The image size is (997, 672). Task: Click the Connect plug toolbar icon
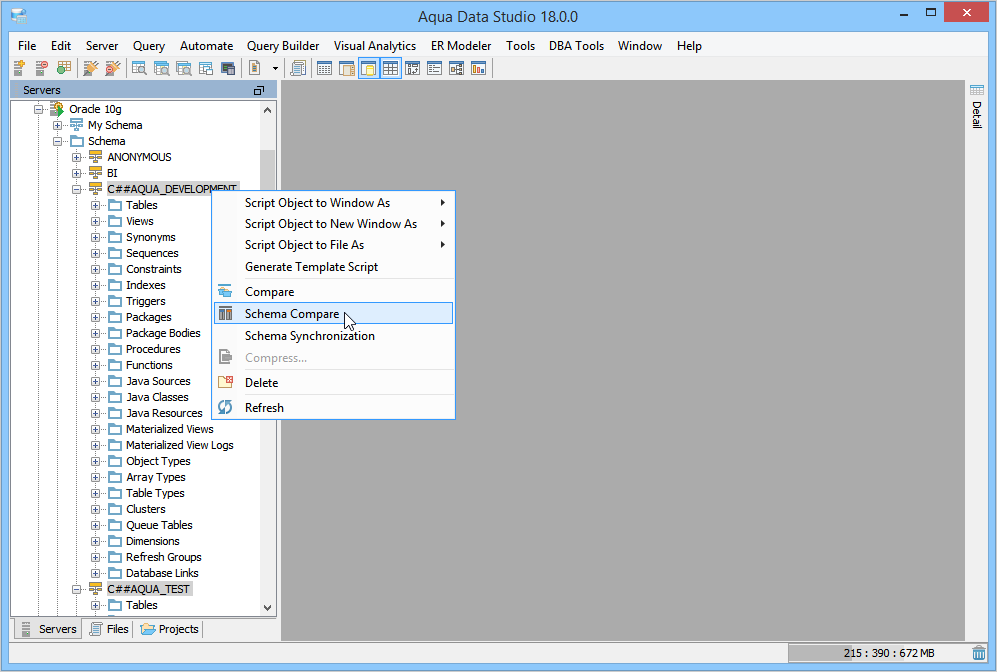pyautogui.click(x=90, y=68)
